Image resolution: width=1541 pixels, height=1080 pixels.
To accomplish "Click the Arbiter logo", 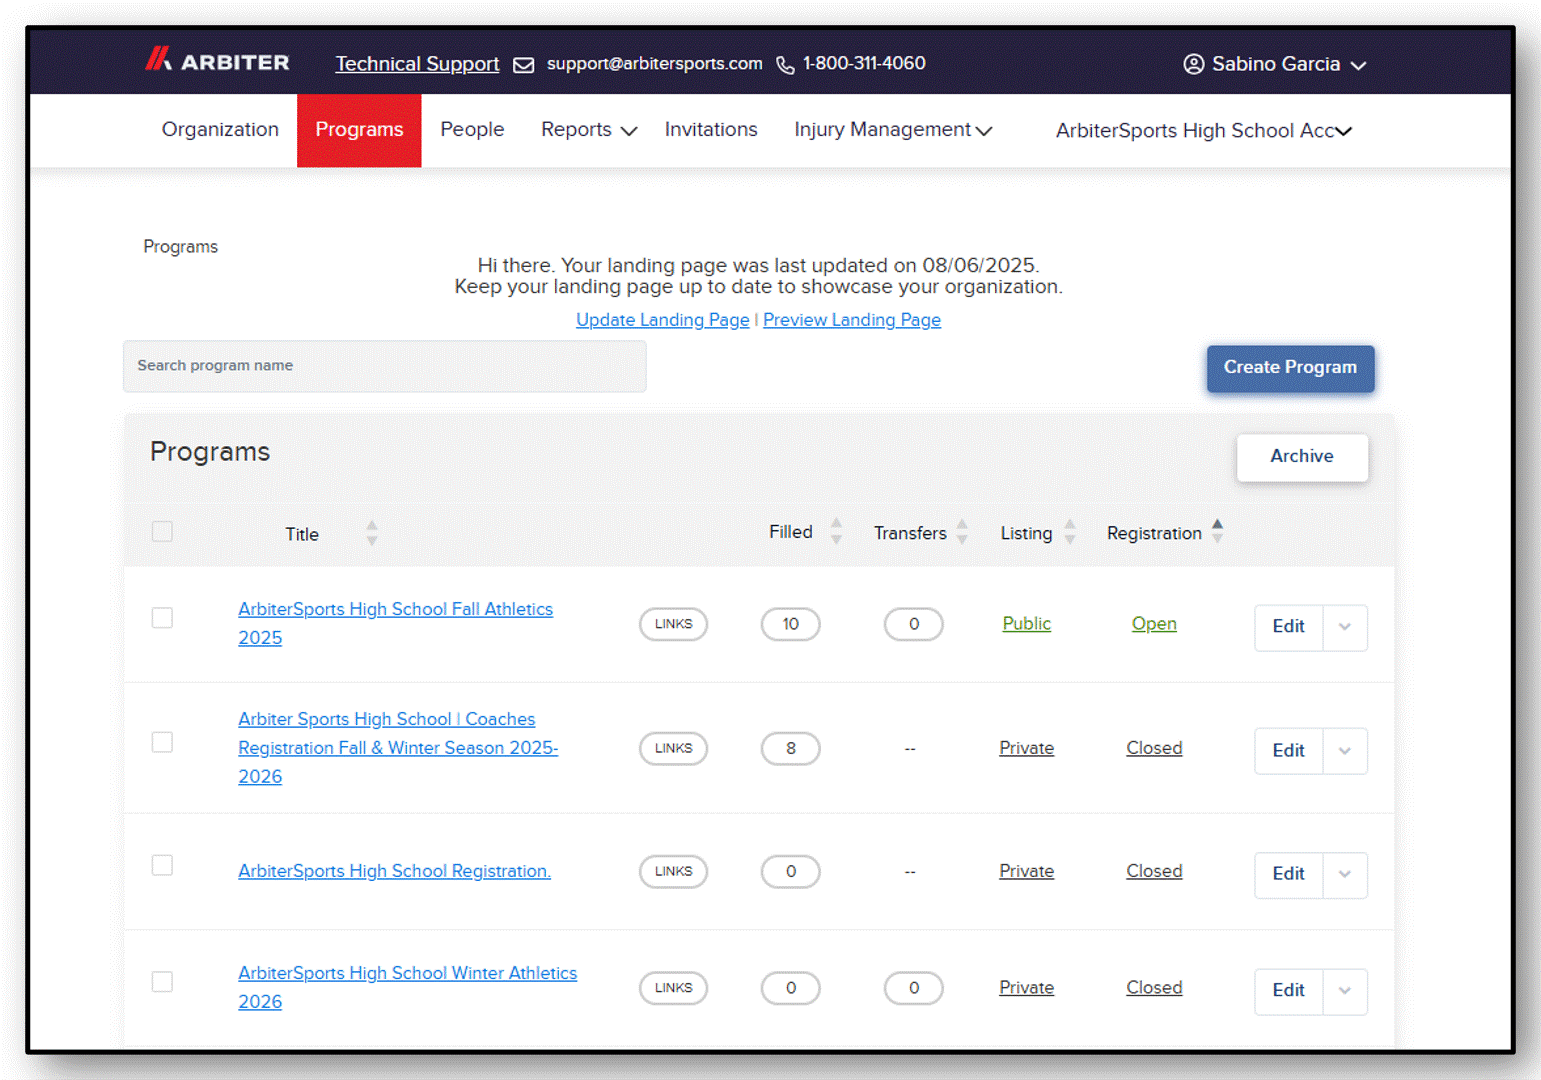I will [x=217, y=61].
